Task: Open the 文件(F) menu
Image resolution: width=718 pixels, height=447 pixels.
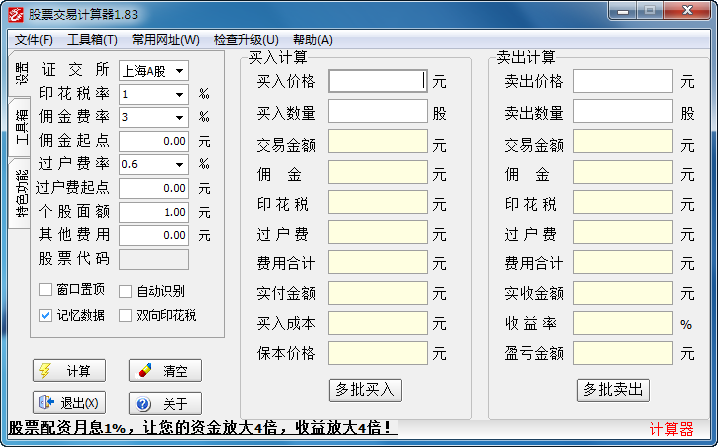Action: (33, 40)
